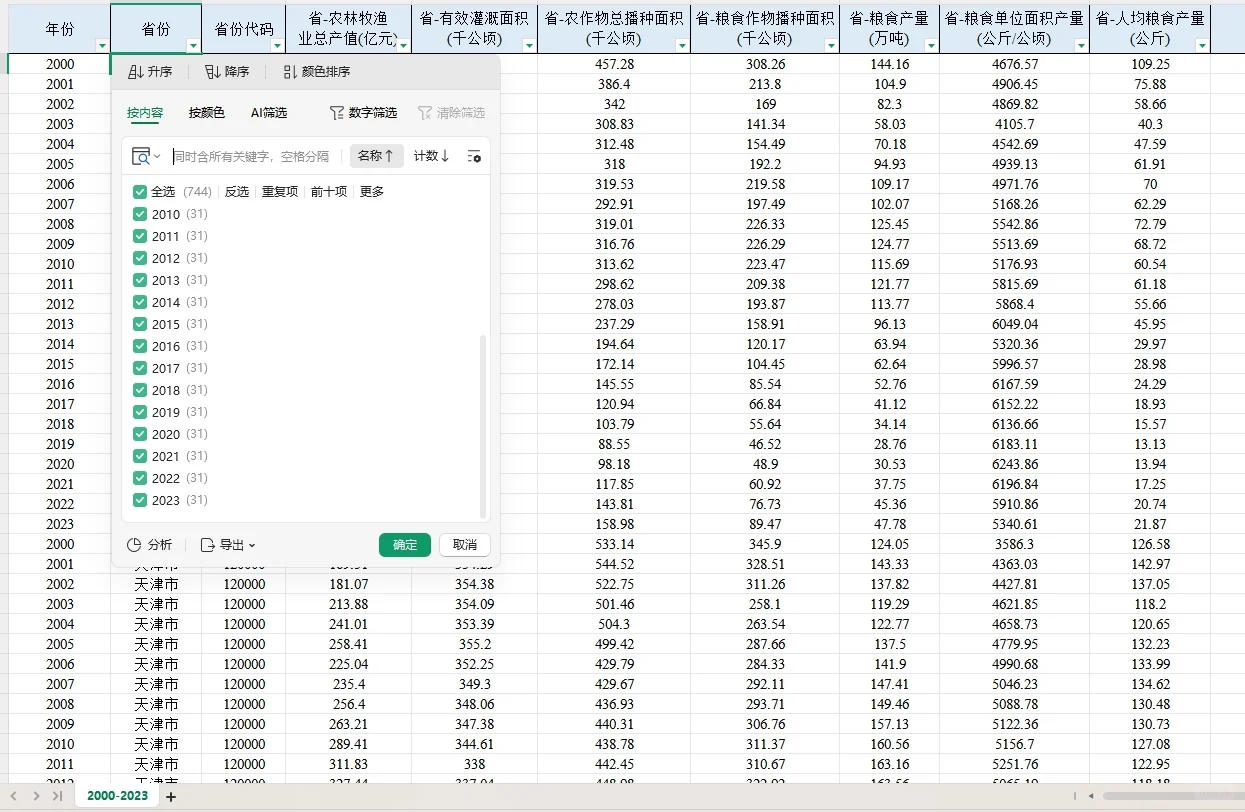Click 反选 to invert selection

click(237, 190)
